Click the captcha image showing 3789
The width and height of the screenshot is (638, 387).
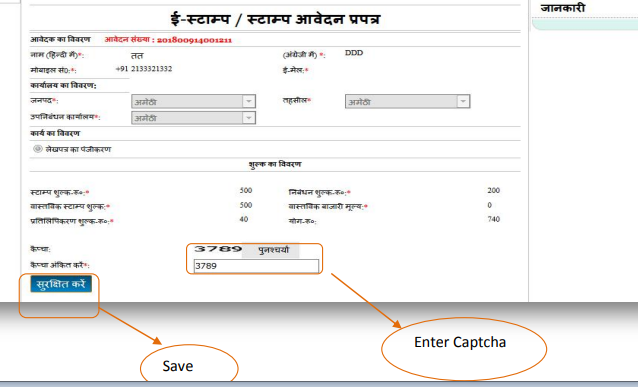tap(218, 249)
